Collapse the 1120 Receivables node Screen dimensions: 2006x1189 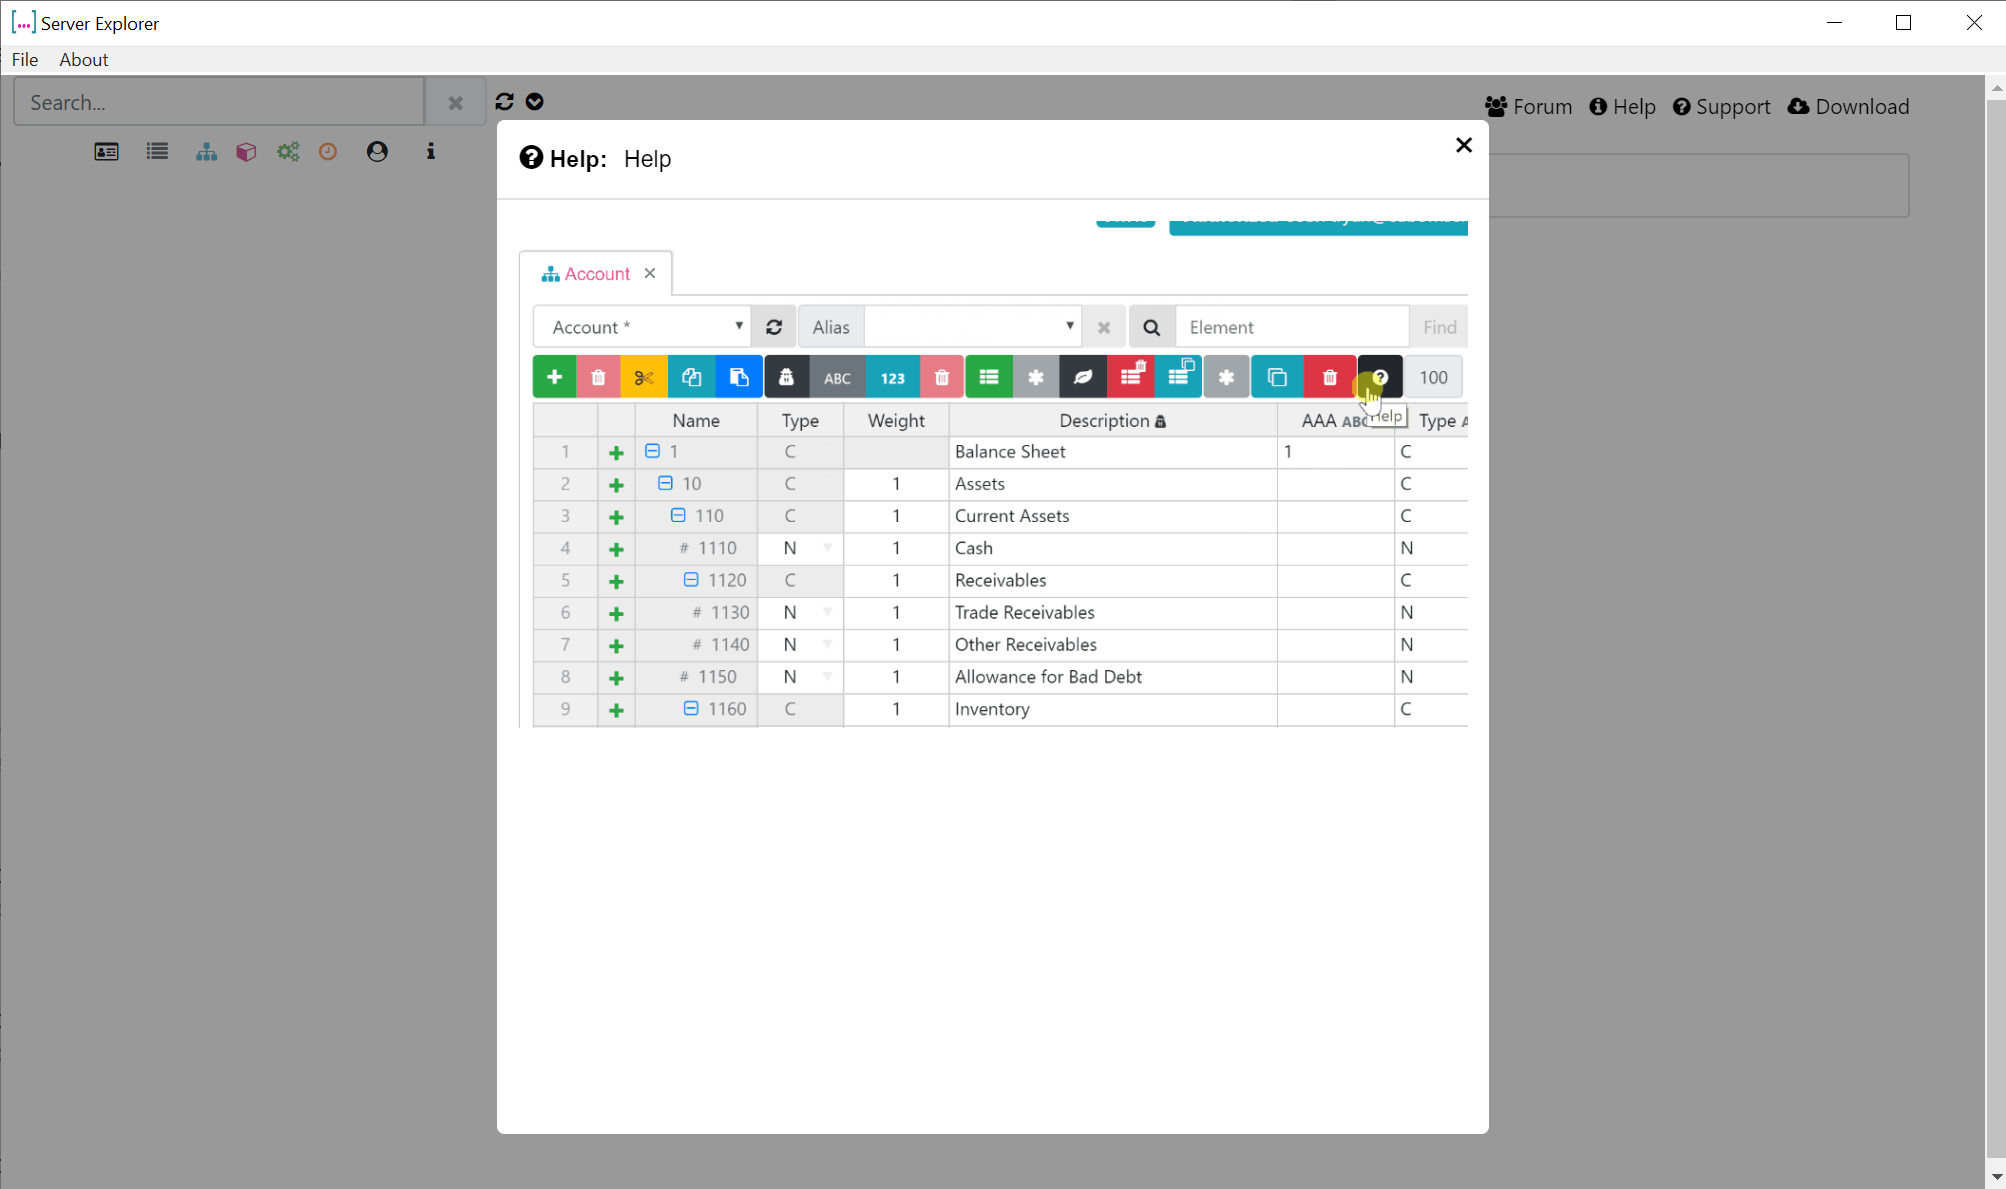(691, 580)
